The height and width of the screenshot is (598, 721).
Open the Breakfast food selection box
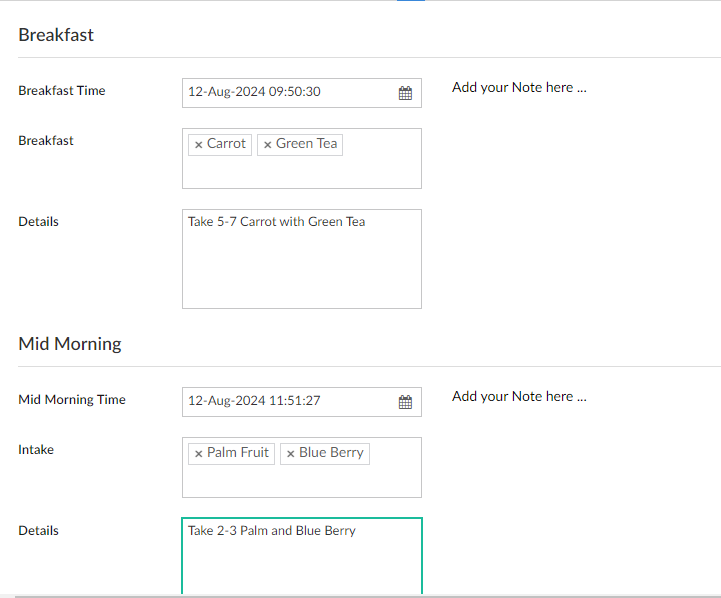pos(301,172)
